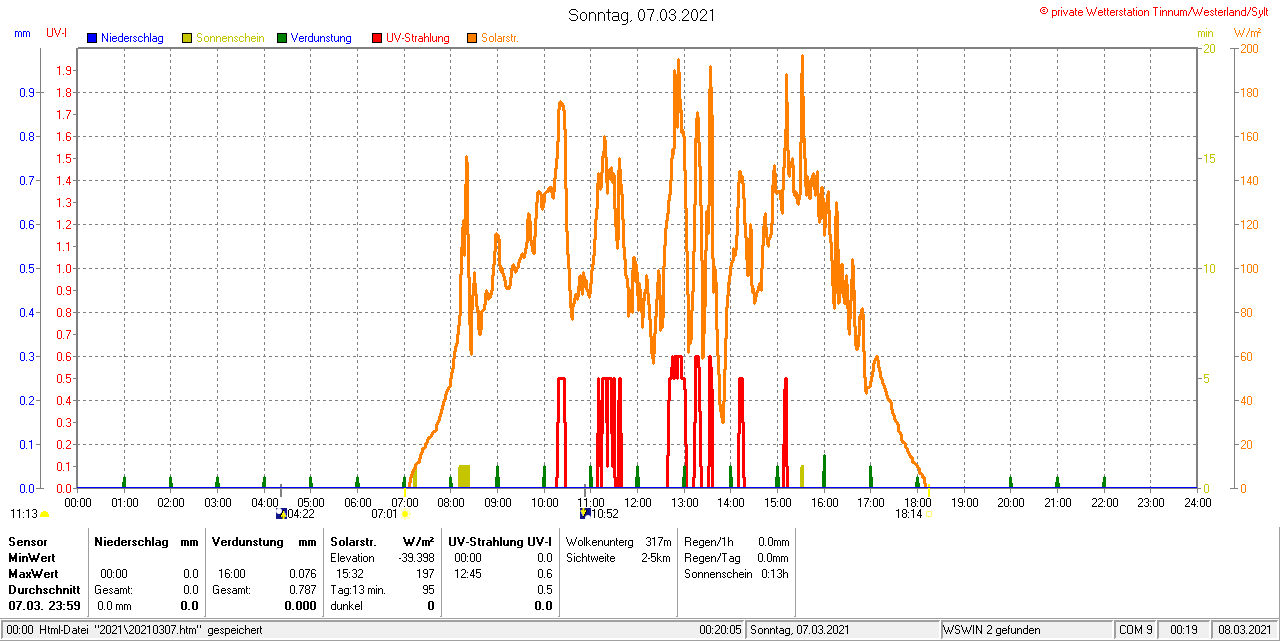Click the green Verdunstung legend swatch
Image resolution: width=1280 pixels, height=641 pixels.
(x=282, y=38)
